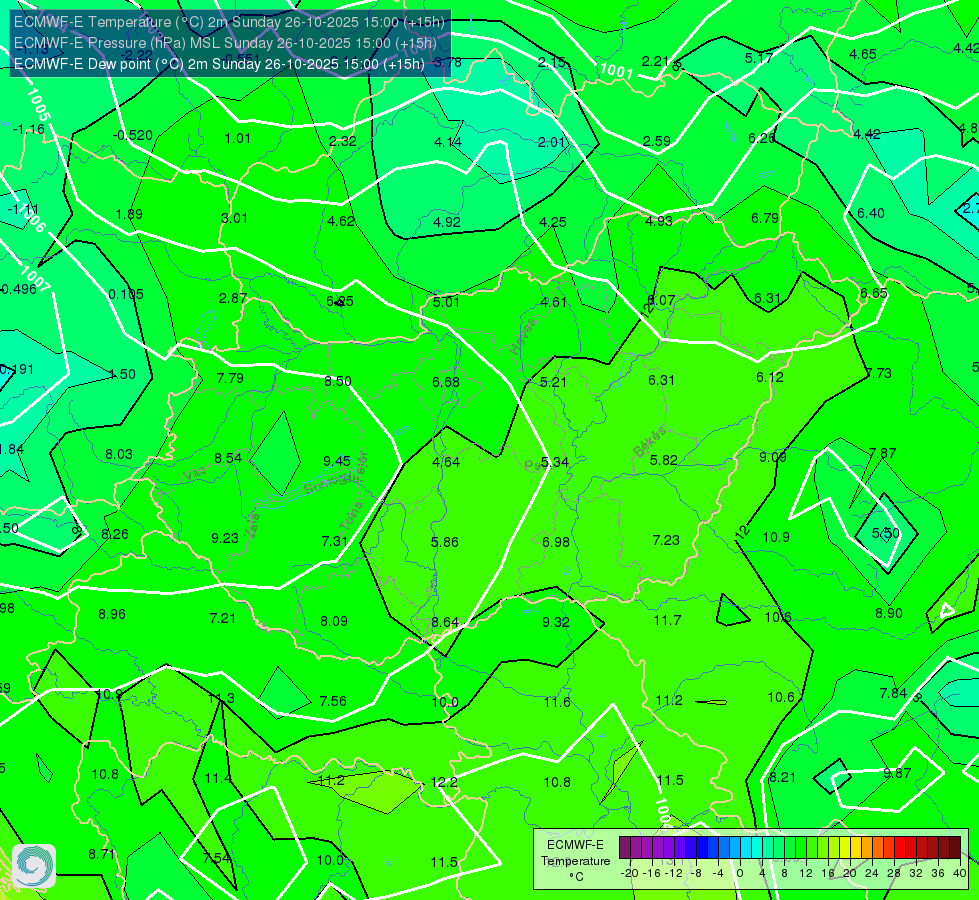The image size is (979, 900).
Task: Click the grid value '6.65'
Action: (873, 294)
